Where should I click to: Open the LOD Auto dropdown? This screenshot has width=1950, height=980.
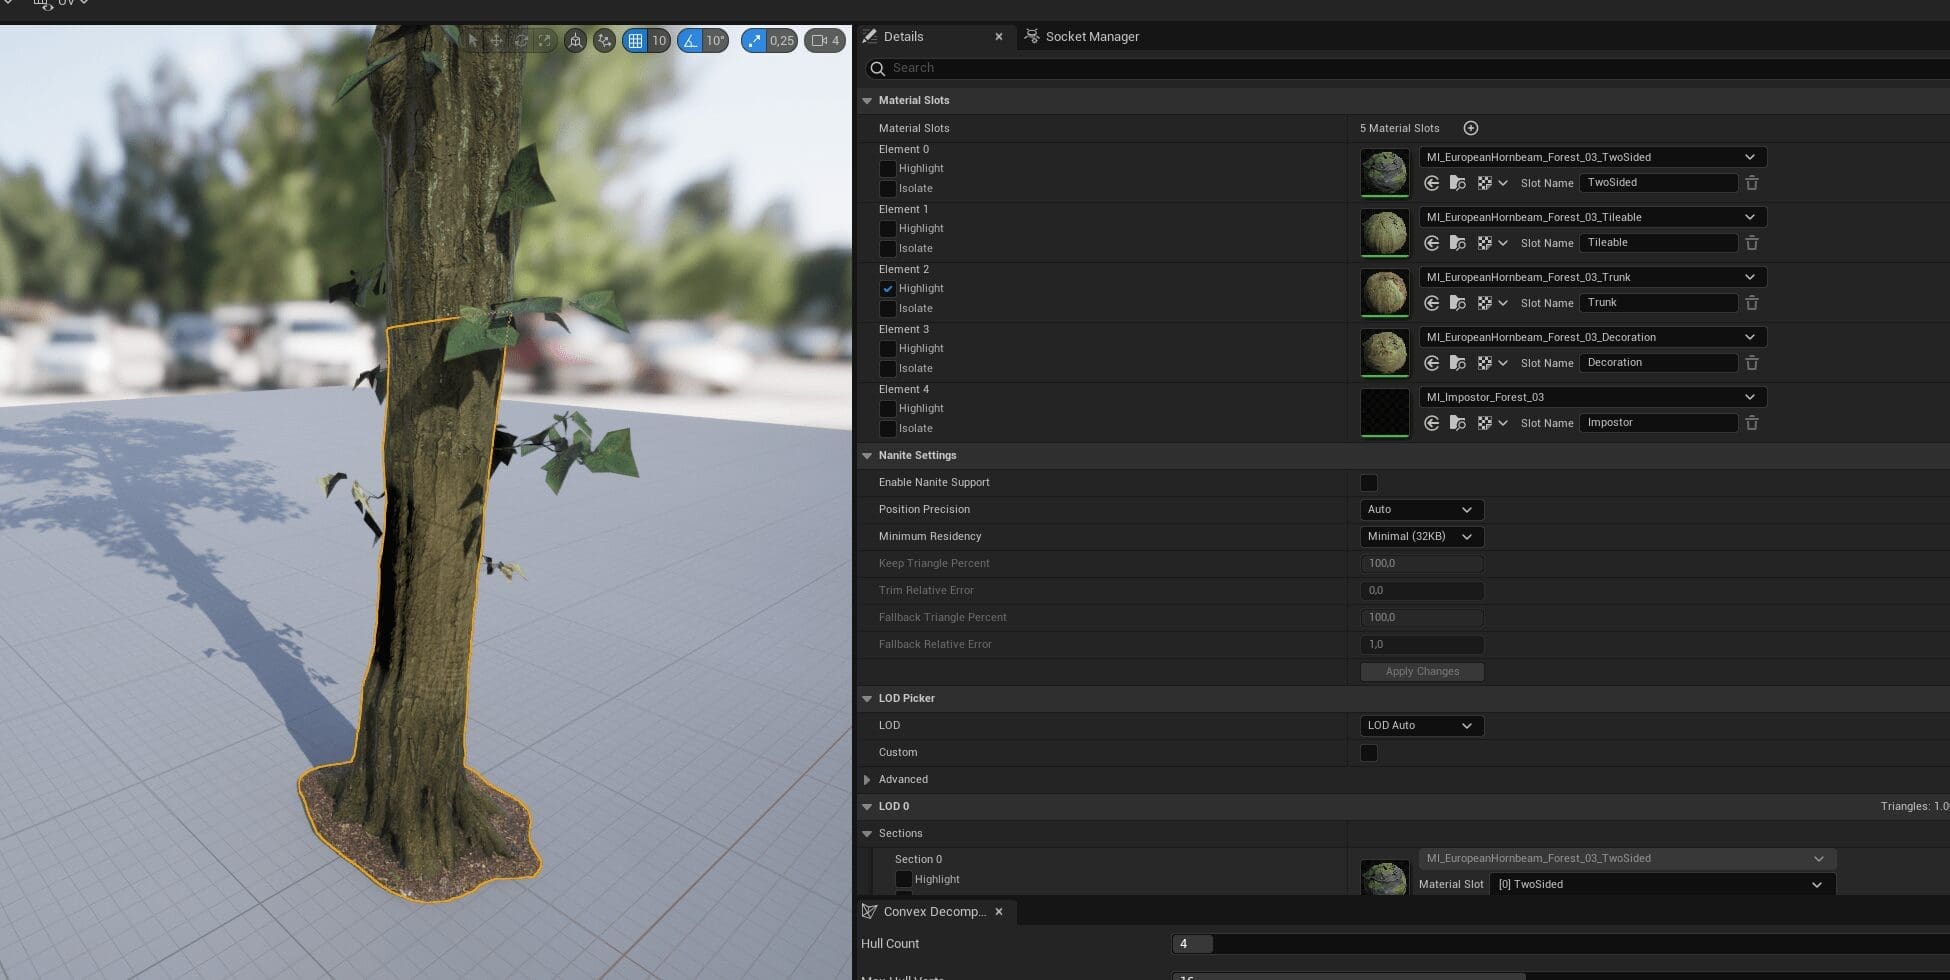(x=1420, y=726)
